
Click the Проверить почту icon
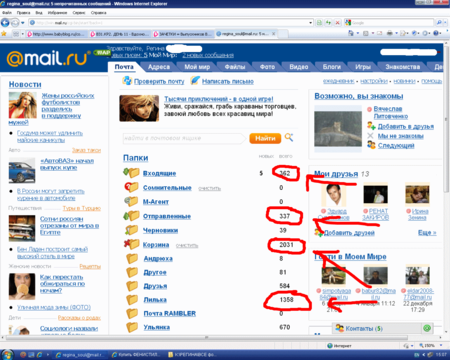pos(127,81)
